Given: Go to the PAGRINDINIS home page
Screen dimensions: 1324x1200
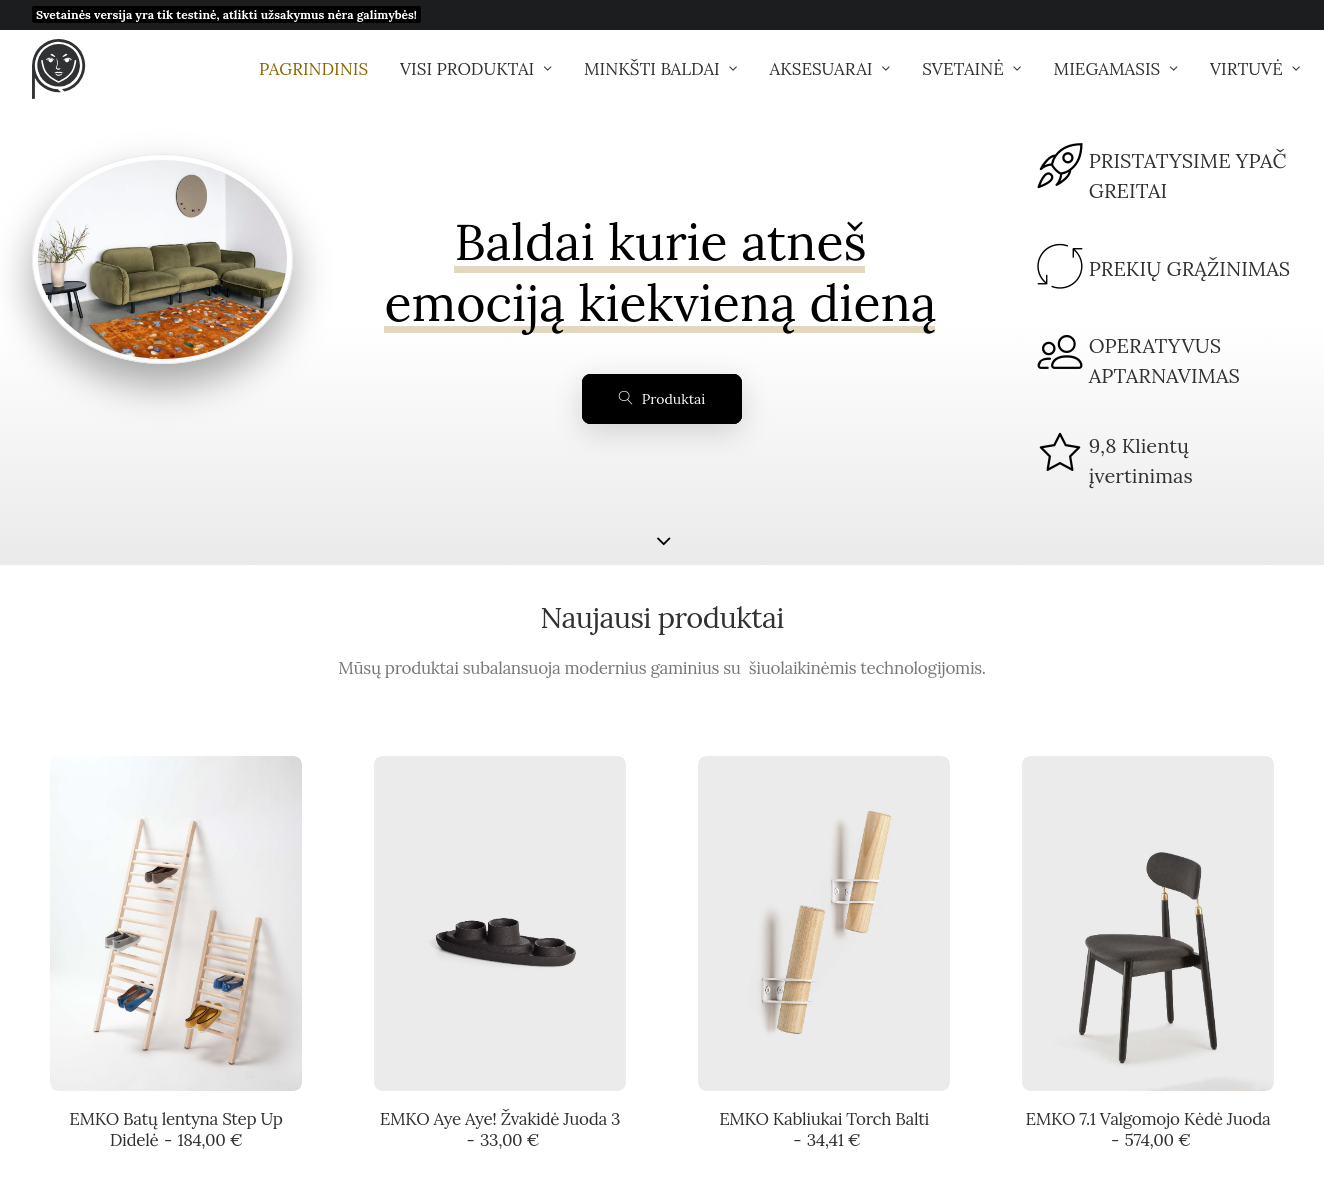Looking at the screenshot, I should (x=313, y=69).
